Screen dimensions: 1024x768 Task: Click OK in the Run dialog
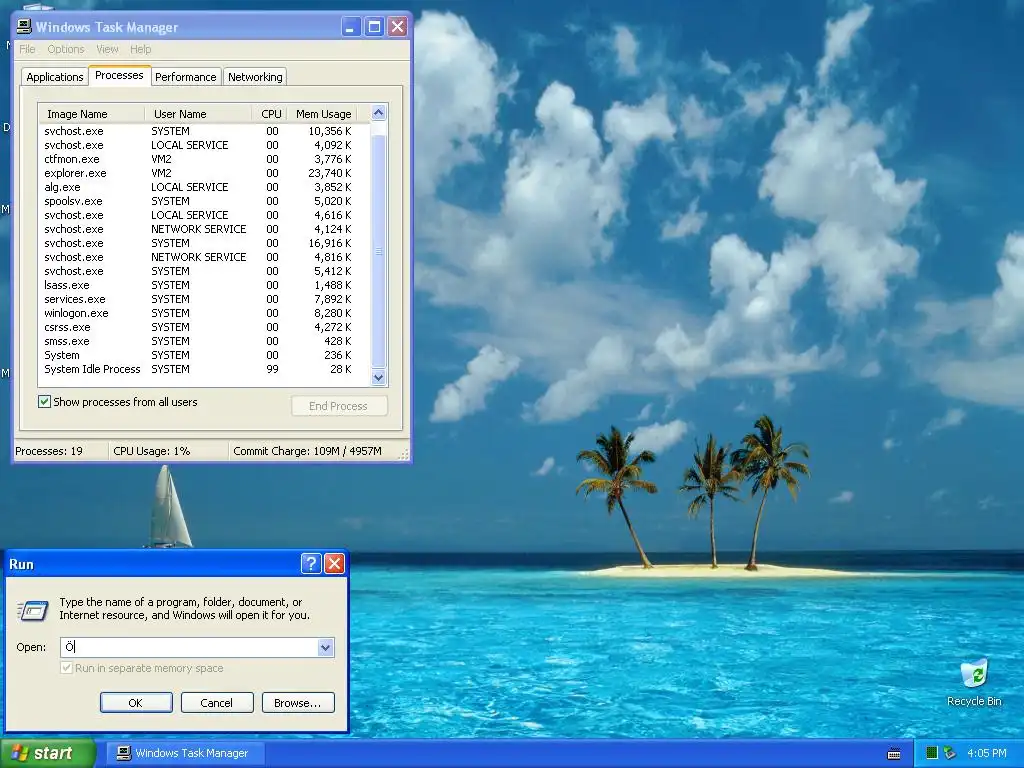tap(136, 703)
